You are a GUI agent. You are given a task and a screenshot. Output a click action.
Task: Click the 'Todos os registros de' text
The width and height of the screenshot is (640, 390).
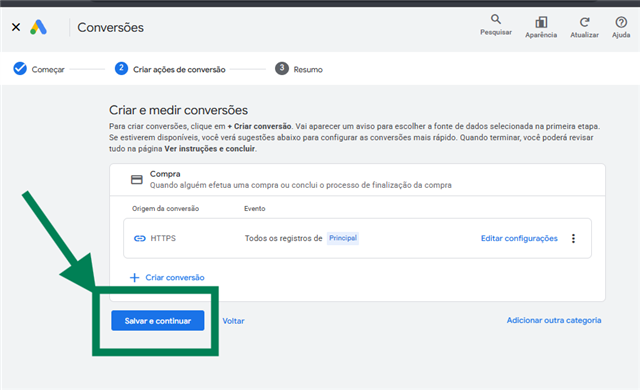(x=283, y=238)
